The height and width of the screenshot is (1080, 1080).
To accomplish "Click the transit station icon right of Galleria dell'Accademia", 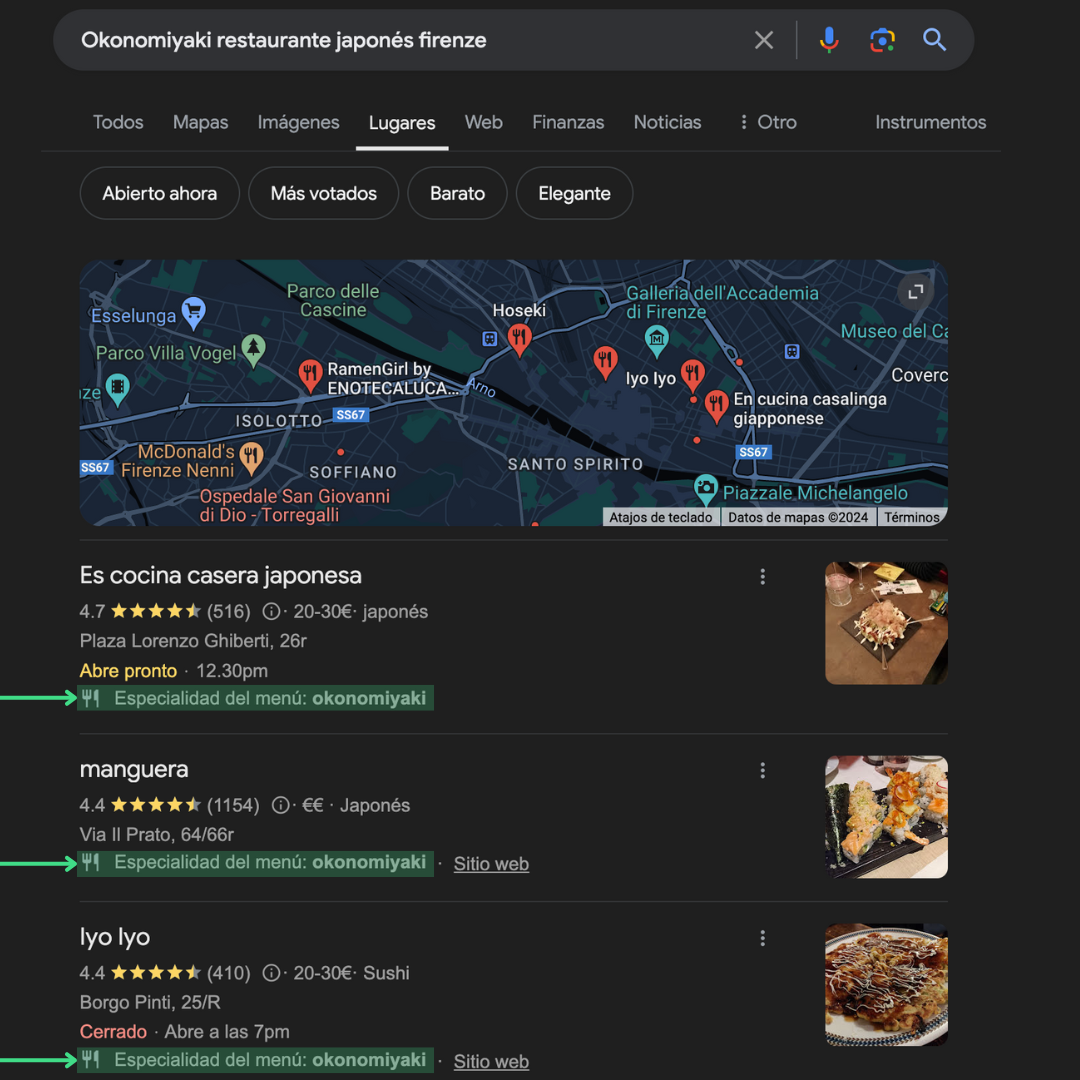I will click(x=792, y=352).
